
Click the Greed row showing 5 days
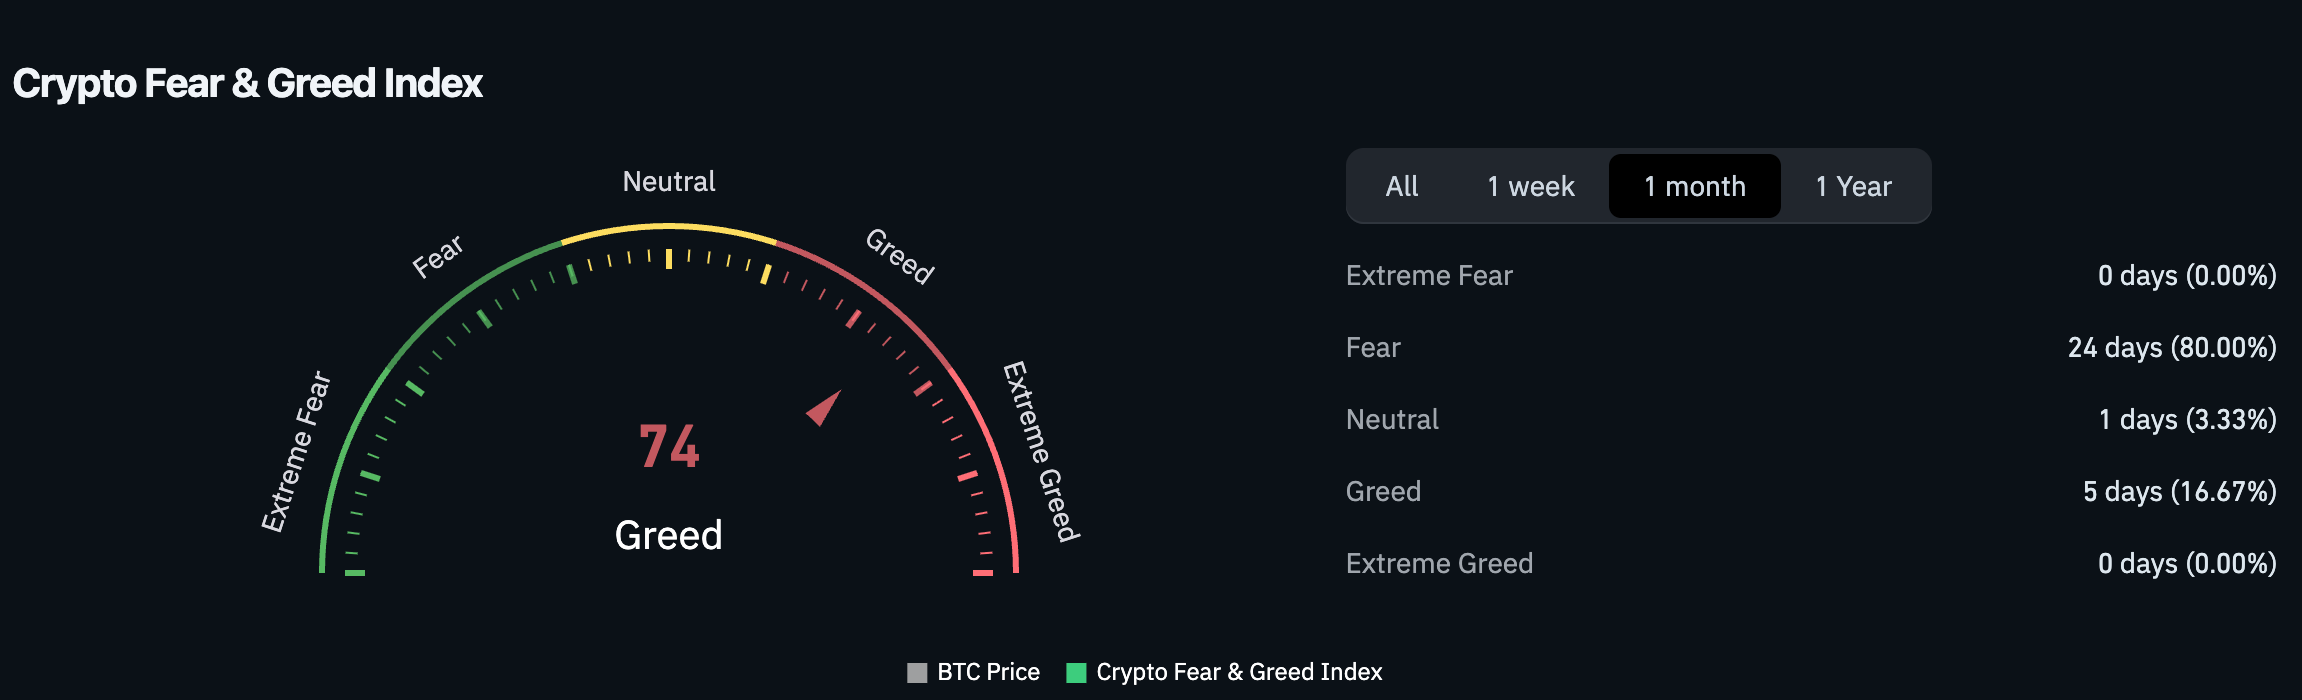point(1811,491)
